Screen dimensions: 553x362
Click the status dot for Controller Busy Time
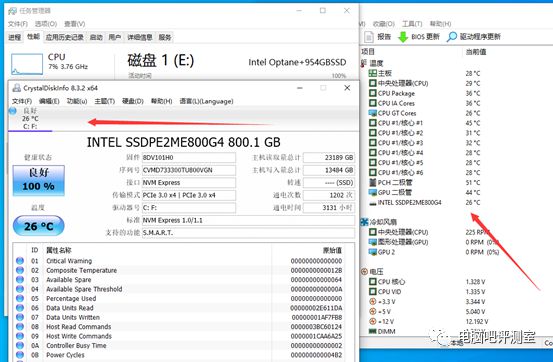click(20, 345)
